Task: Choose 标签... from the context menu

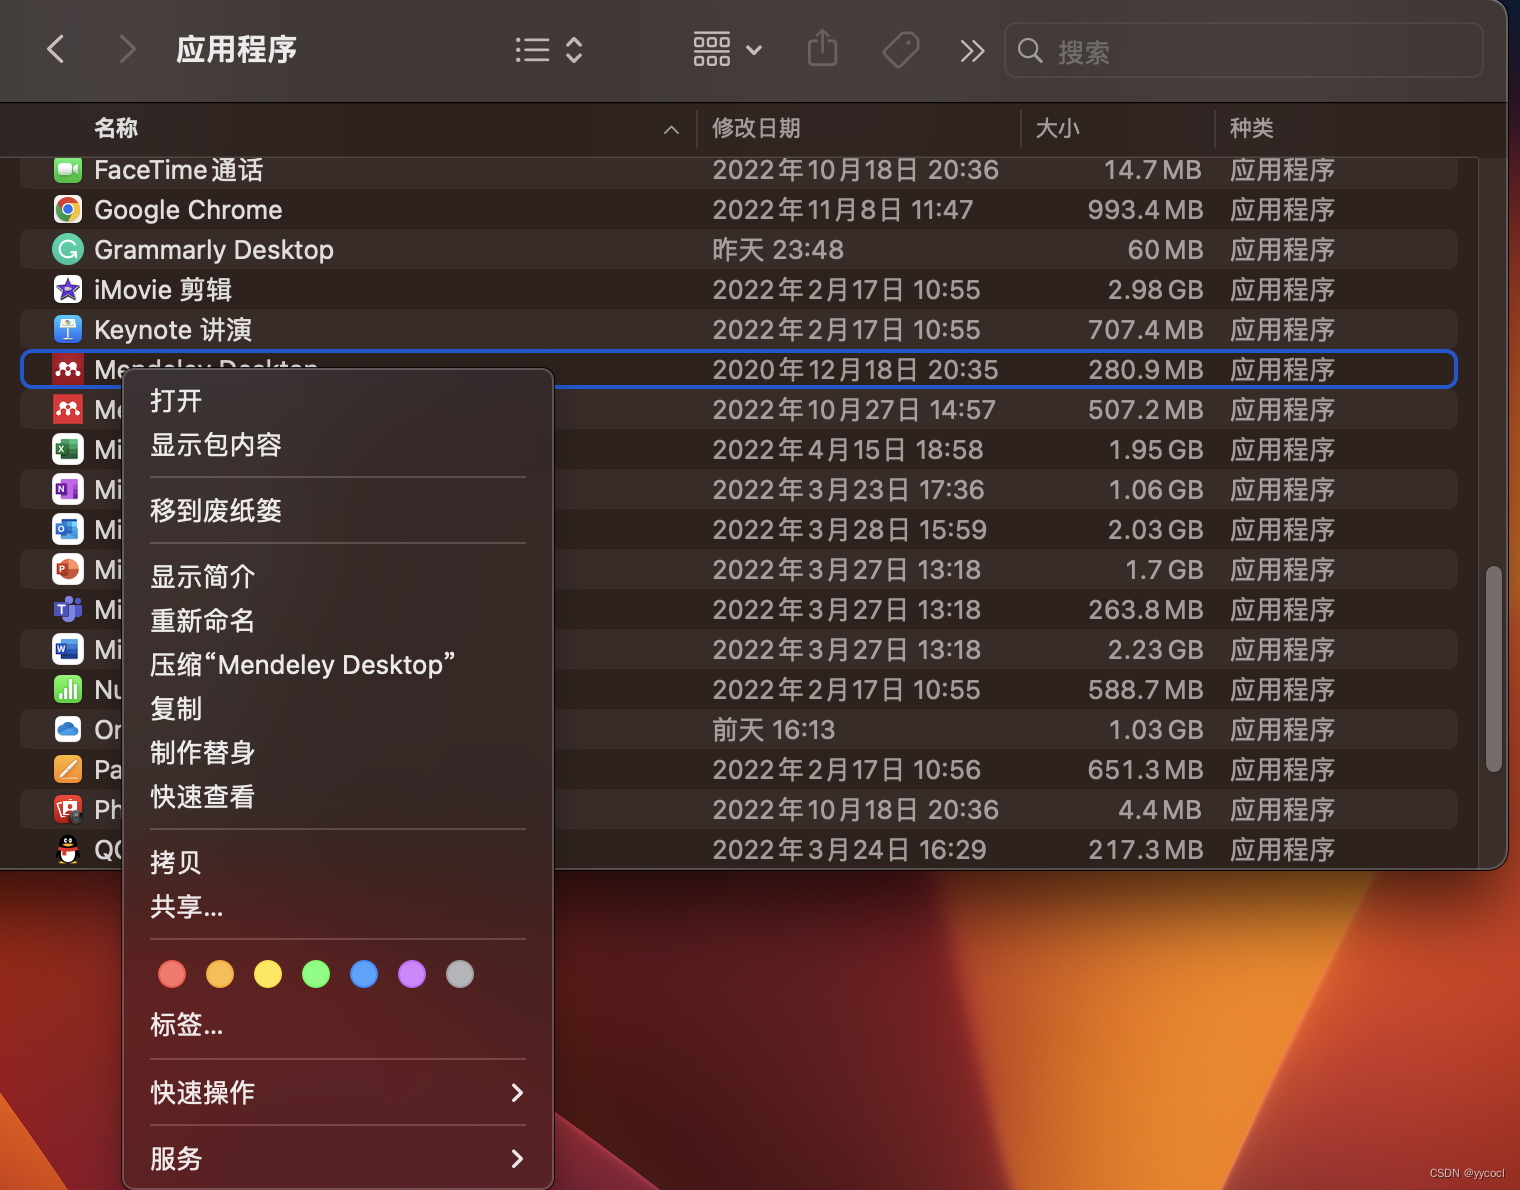Action: (x=338, y=1025)
